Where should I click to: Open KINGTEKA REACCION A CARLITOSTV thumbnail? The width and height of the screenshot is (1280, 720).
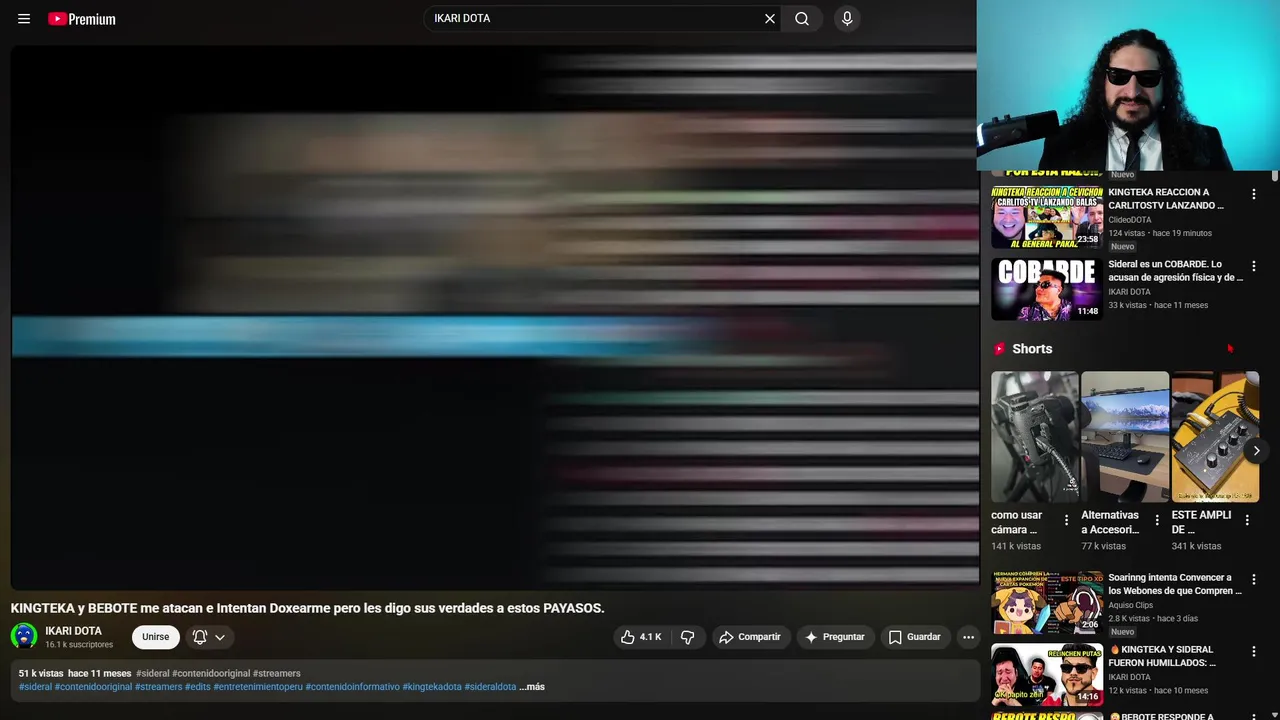tap(1047, 217)
